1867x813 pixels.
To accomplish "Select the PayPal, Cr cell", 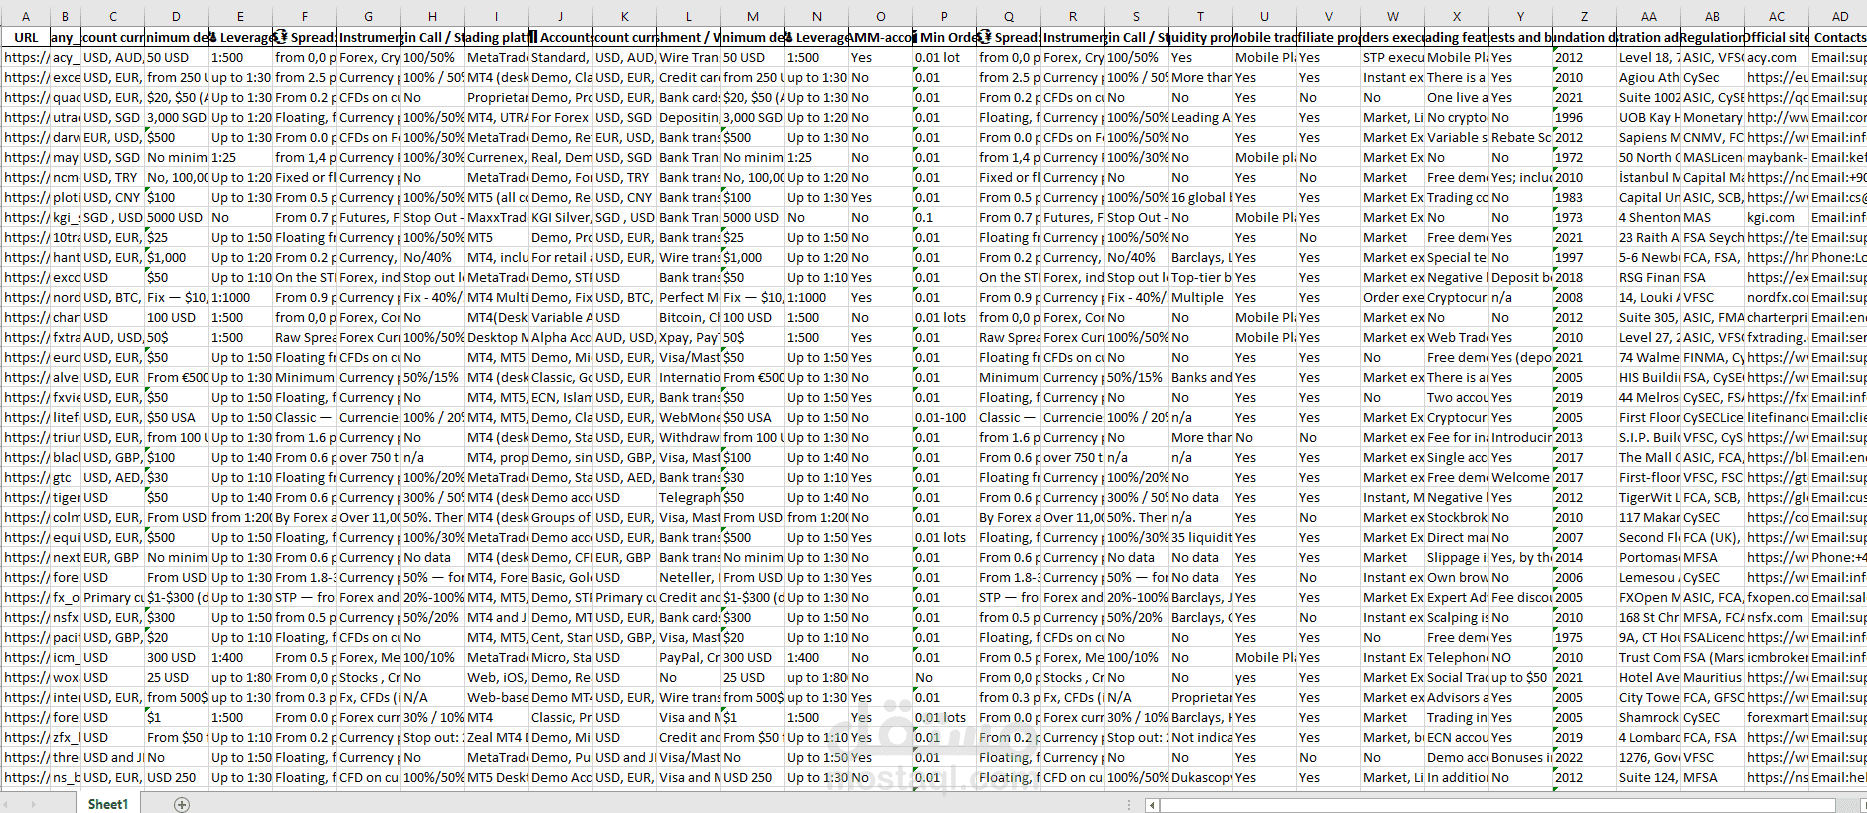I will coord(688,657).
